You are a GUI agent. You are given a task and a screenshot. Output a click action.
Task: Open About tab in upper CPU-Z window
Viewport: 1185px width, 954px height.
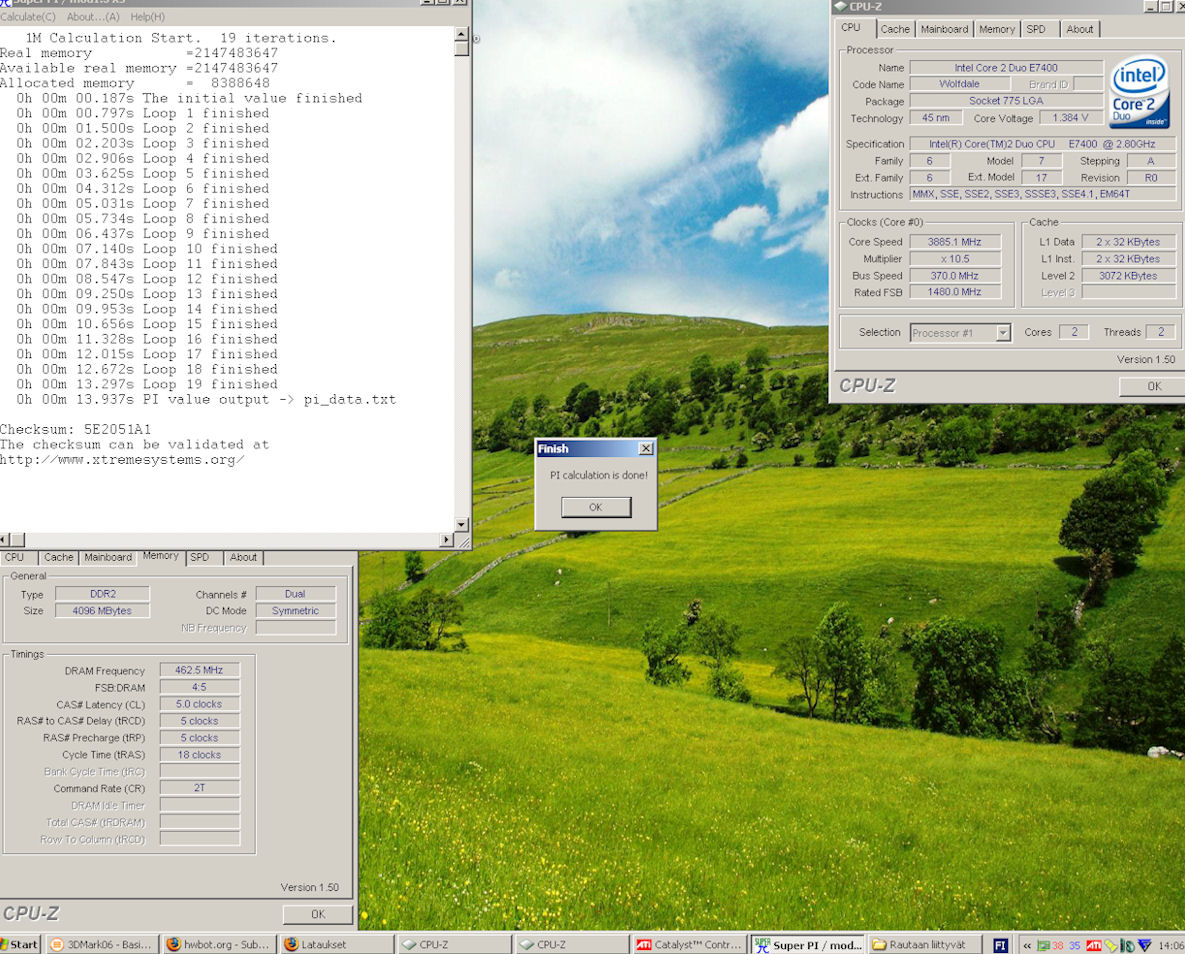pos(1079,29)
